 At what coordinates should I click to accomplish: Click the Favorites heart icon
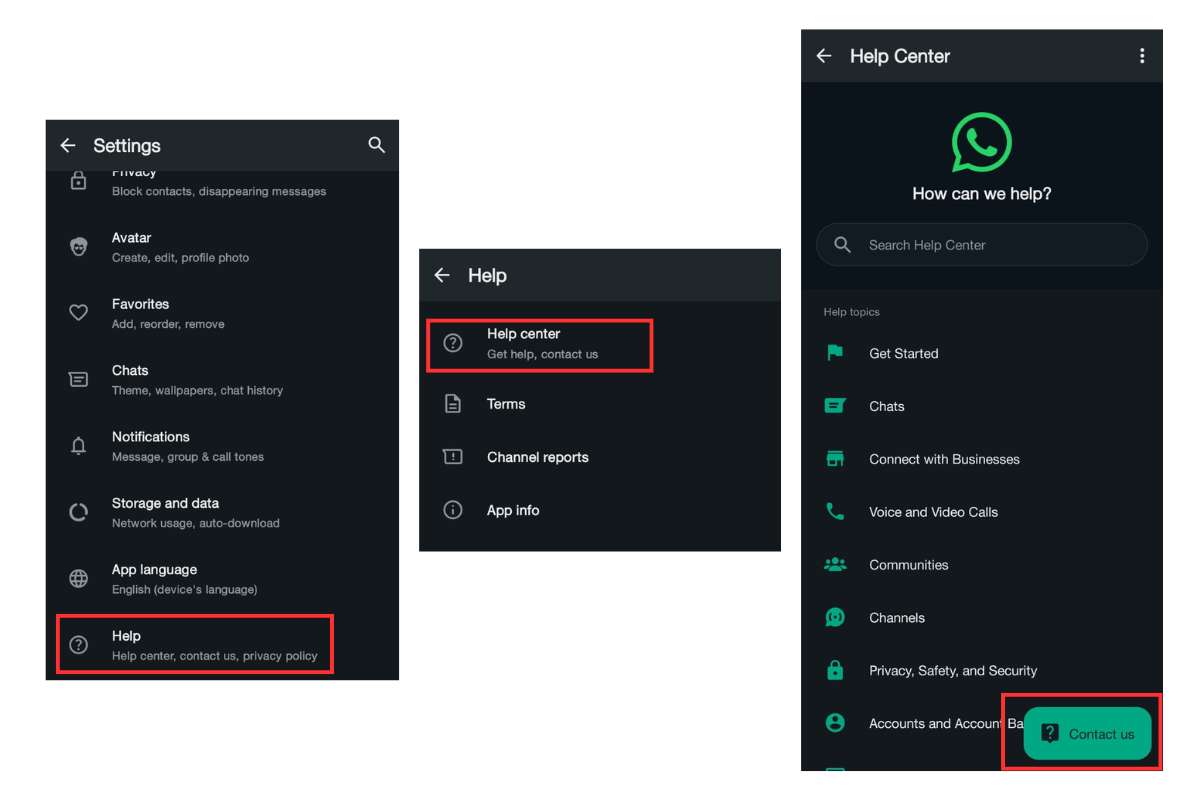click(78, 313)
